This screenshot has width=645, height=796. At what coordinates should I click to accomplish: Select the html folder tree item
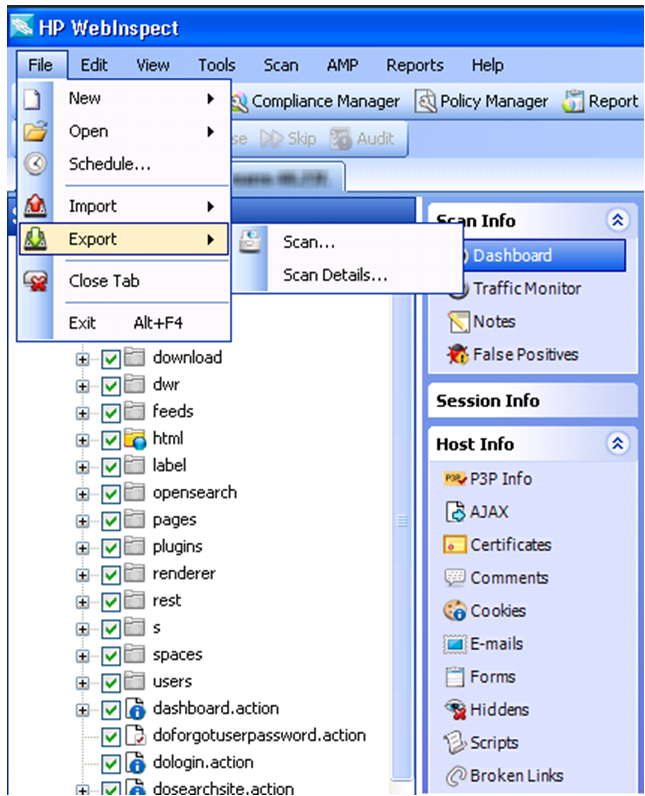click(168, 438)
